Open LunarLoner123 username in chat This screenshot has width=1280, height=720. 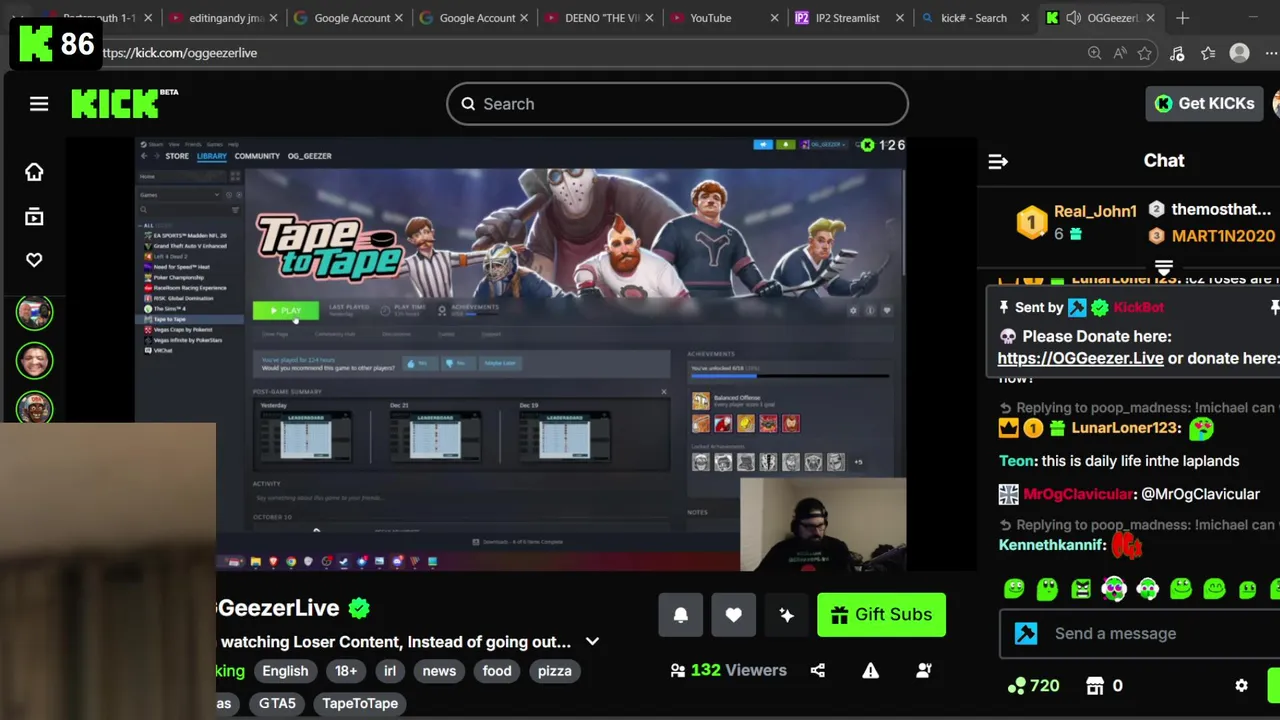tap(1124, 428)
